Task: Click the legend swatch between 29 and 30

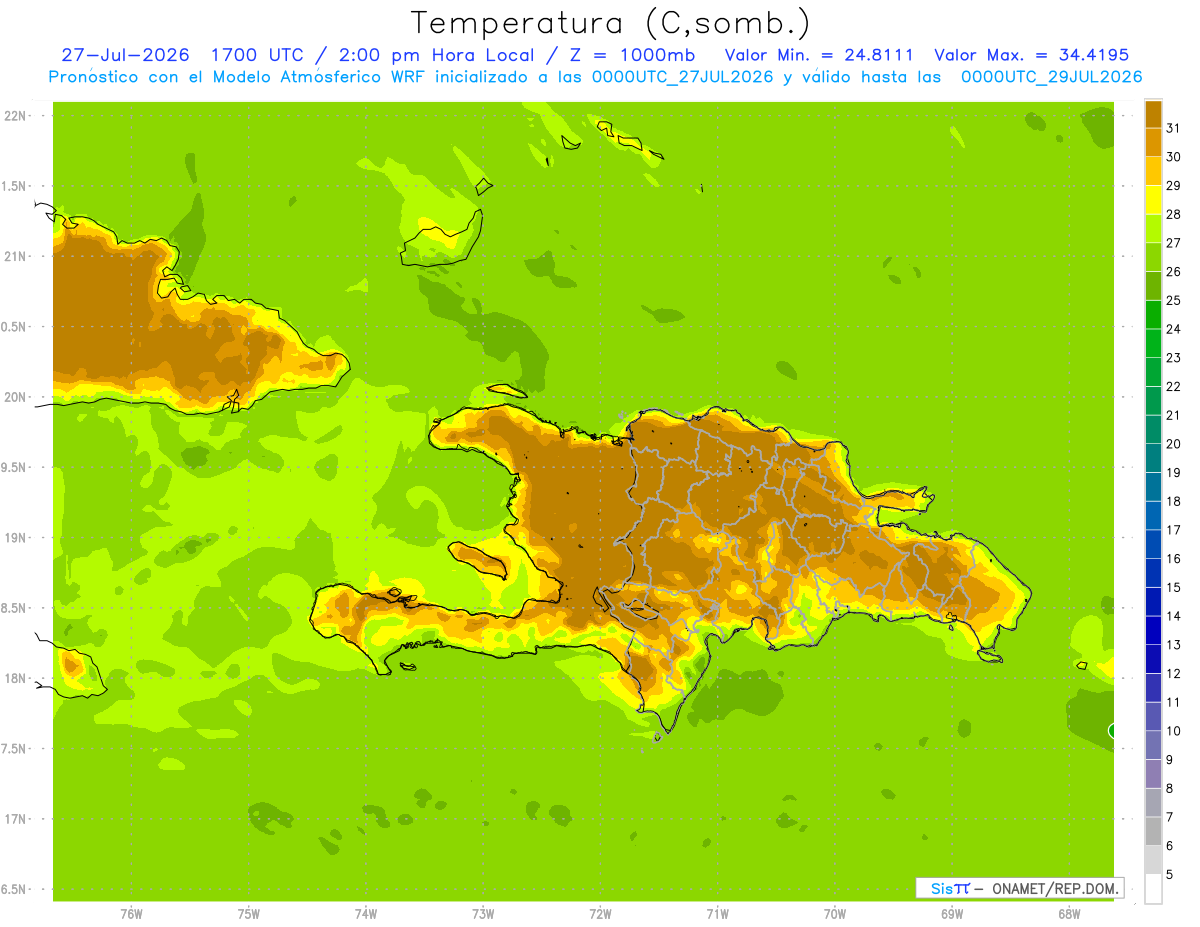Action: (x=1153, y=171)
